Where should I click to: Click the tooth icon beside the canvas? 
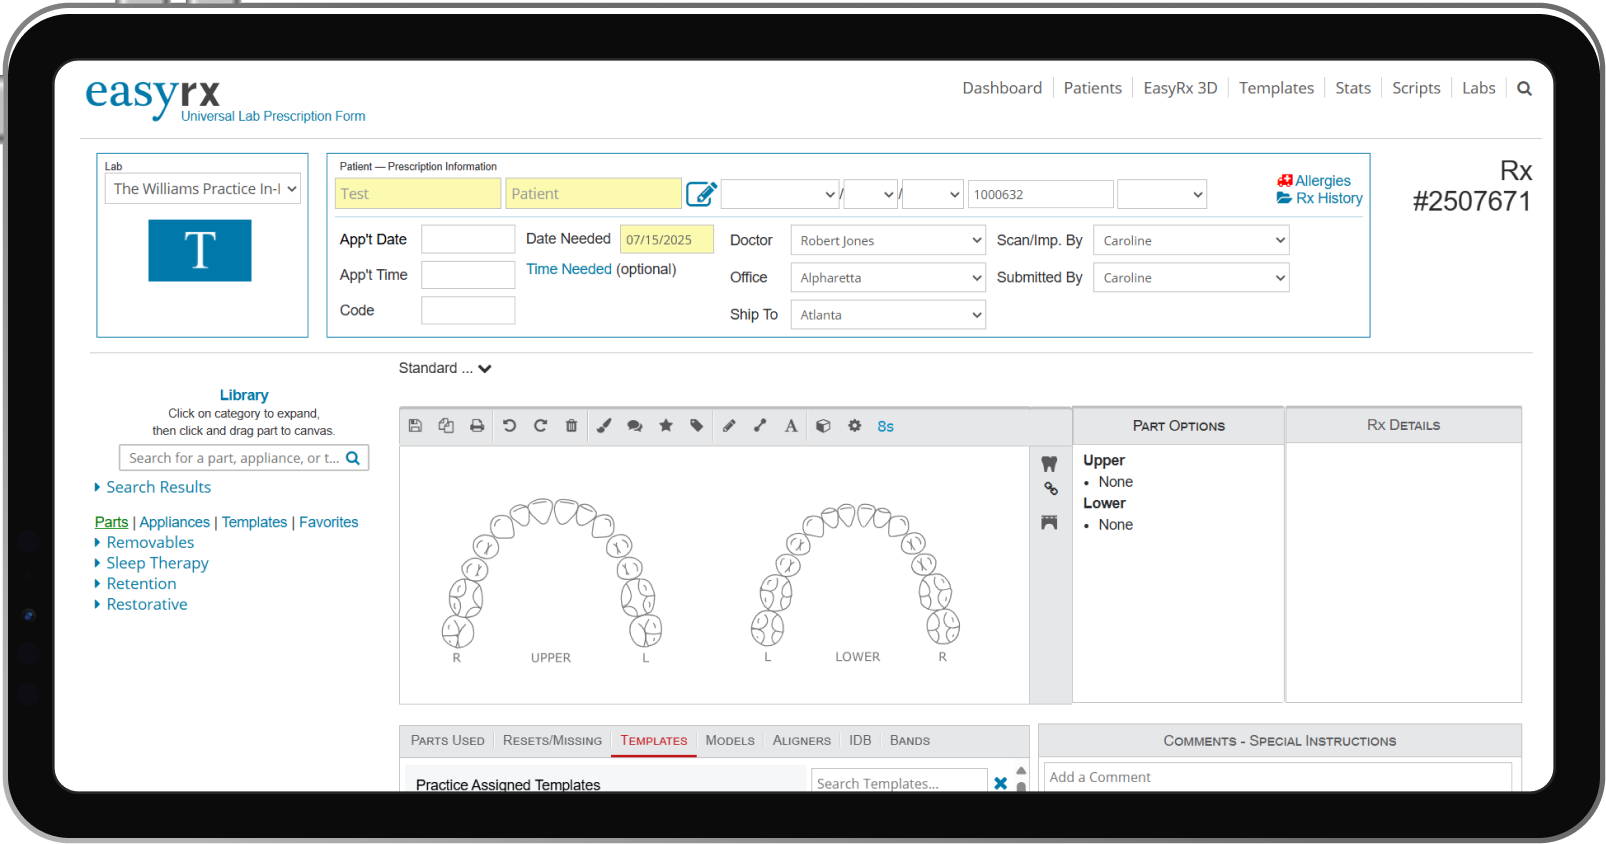pyautogui.click(x=1049, y=464)
